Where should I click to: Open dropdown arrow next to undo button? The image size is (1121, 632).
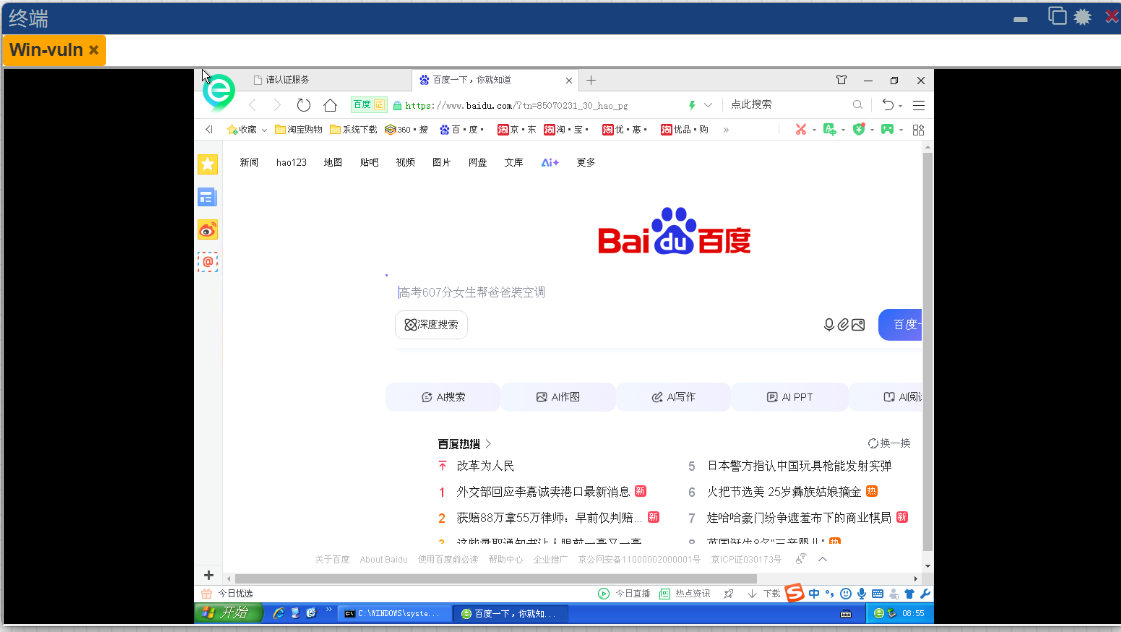pos(900,106)
